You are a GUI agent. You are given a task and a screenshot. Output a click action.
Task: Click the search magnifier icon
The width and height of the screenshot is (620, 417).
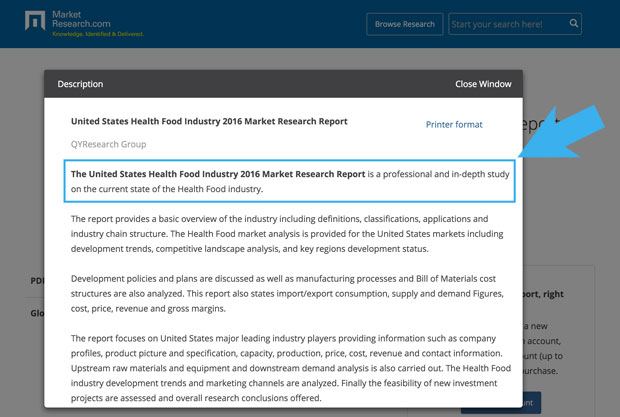(574, 23)
